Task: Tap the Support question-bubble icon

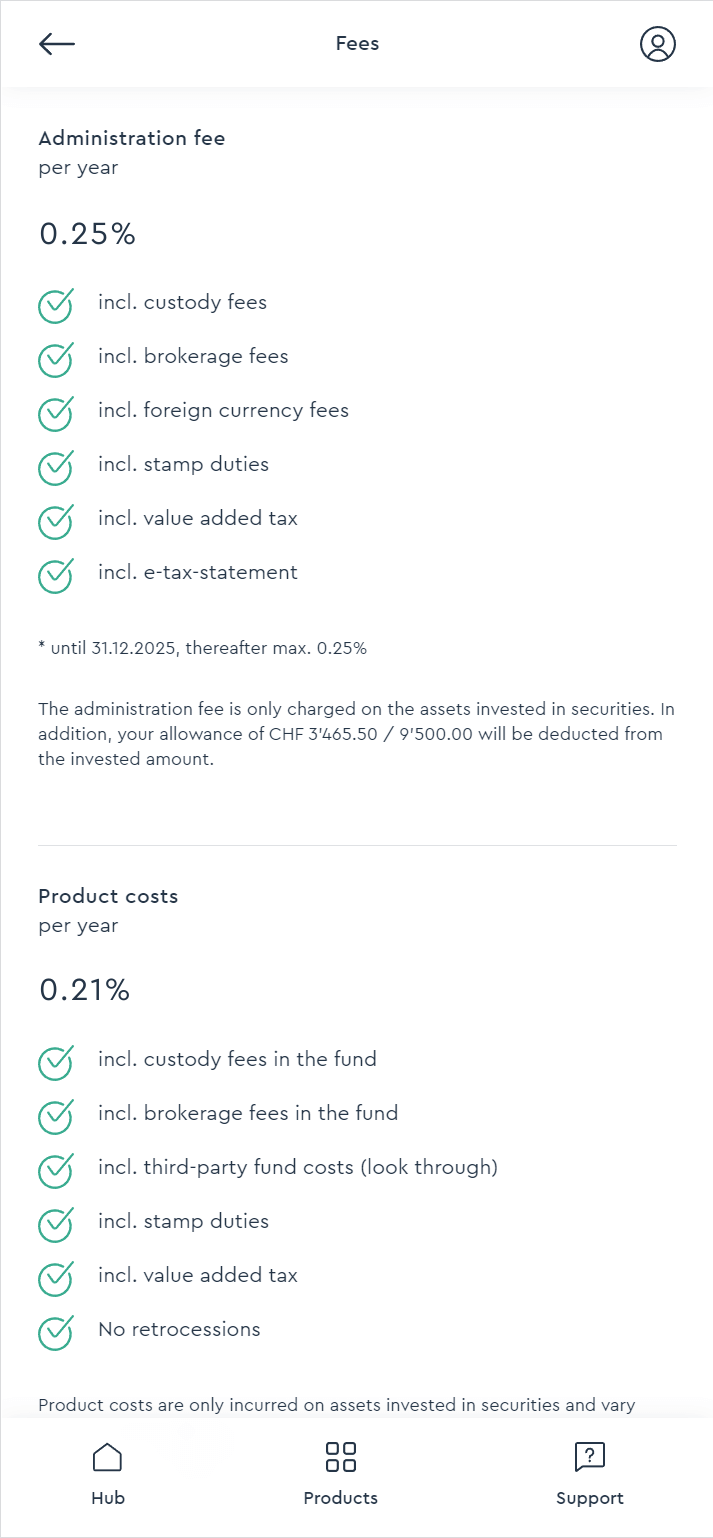Action: pos(590,1457)
